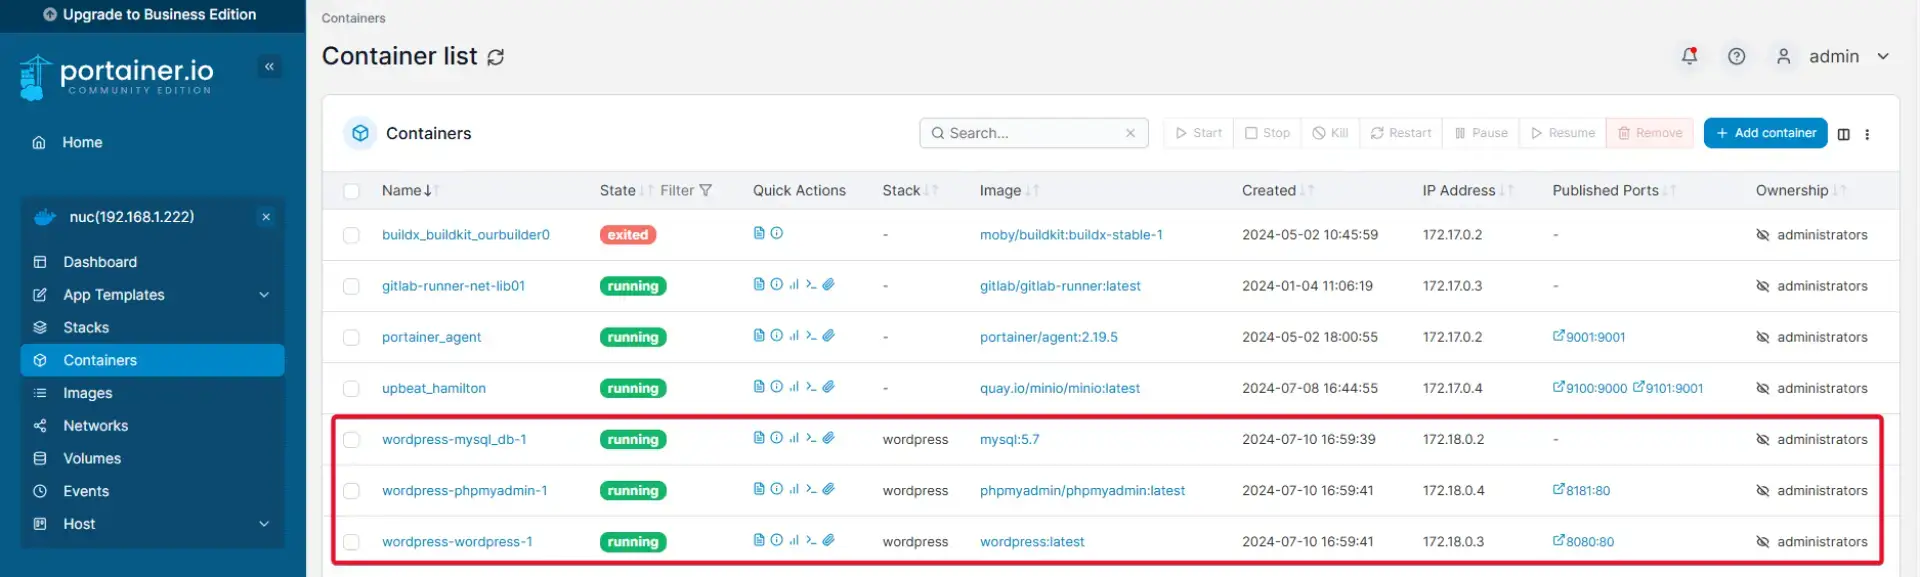Attach to the upbeat_hamilton container

[x=829, y=386]
